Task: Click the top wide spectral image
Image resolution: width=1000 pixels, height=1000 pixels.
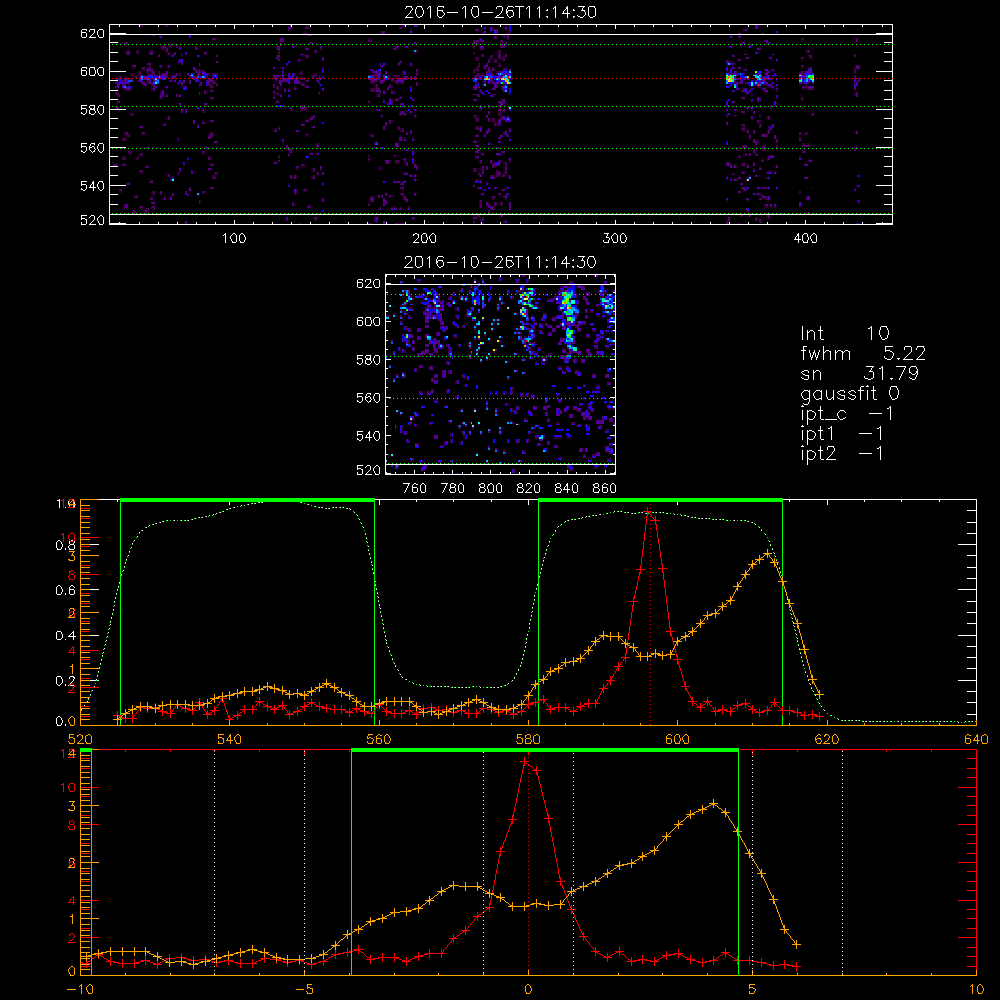Action: point(501,124)
